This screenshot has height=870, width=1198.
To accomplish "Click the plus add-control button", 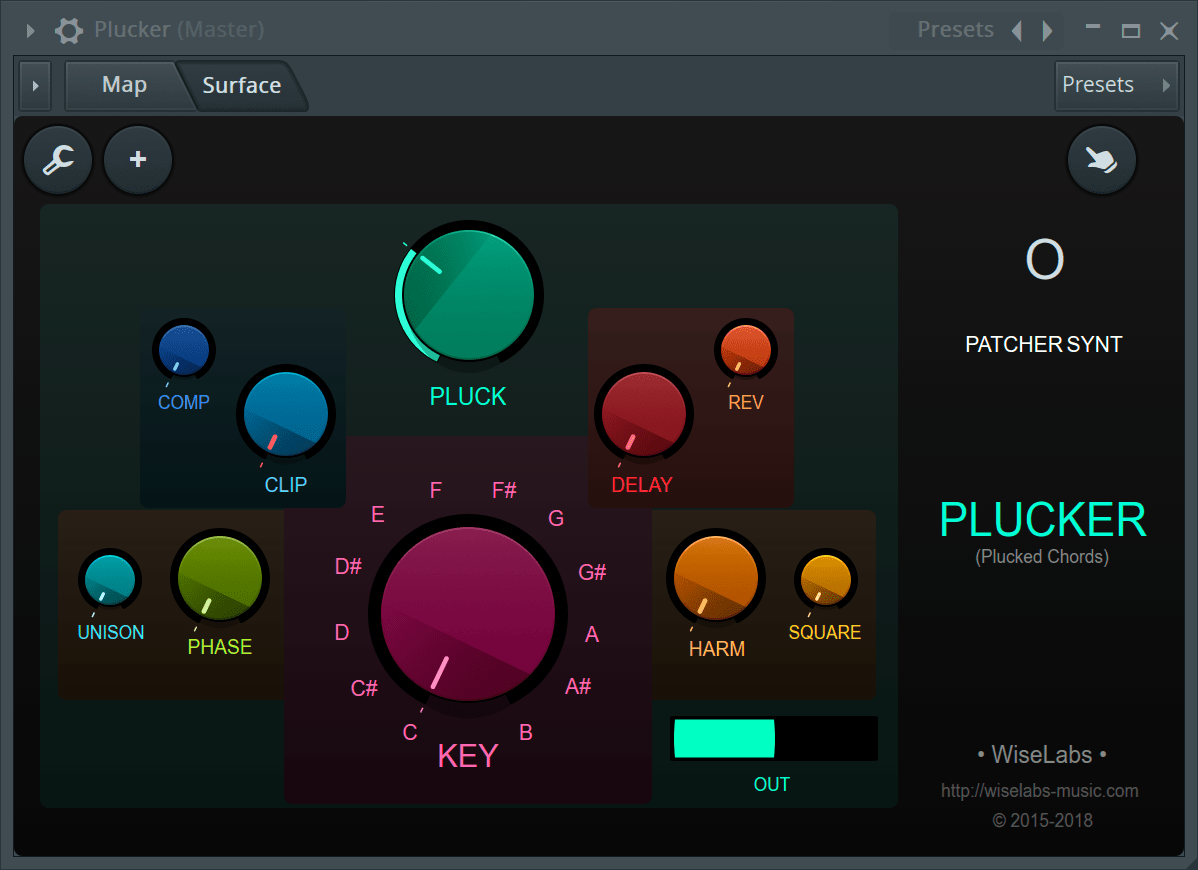I will pyautogui.click(x=138, y=160).
